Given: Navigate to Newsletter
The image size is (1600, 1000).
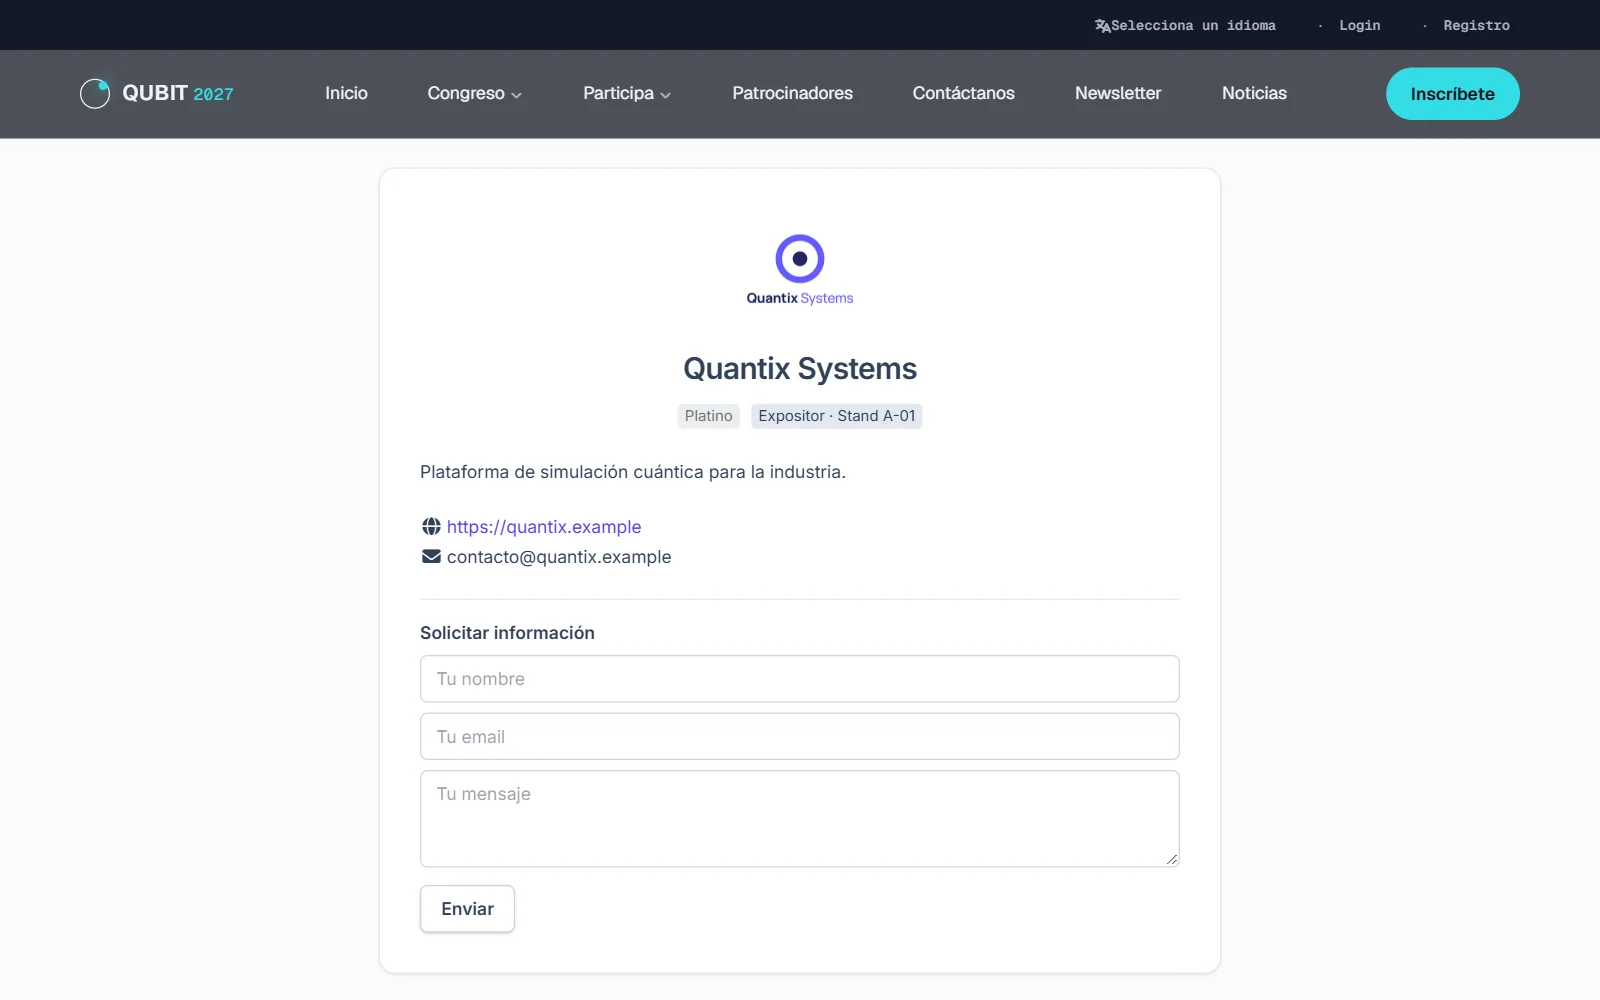Looking at the screenshot, I should pos(1118,93).
